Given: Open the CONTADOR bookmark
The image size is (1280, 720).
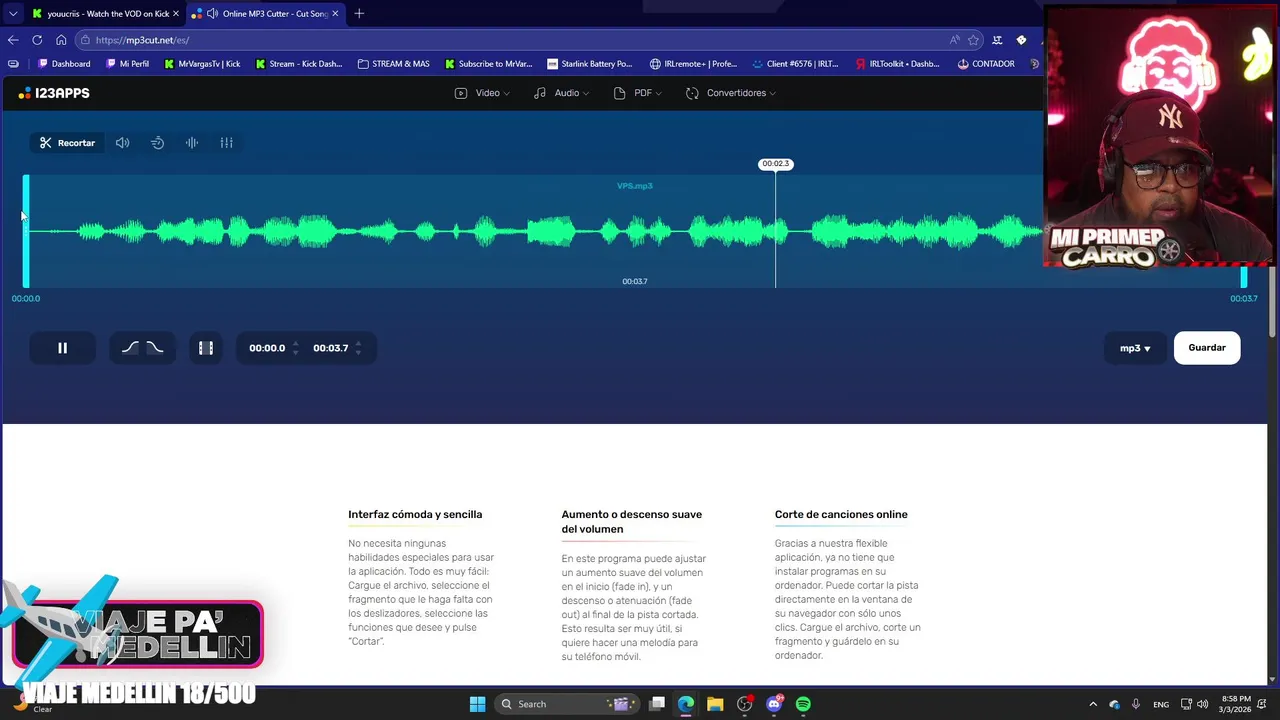Looking at the screenshot, I should (x=986, y=64).
